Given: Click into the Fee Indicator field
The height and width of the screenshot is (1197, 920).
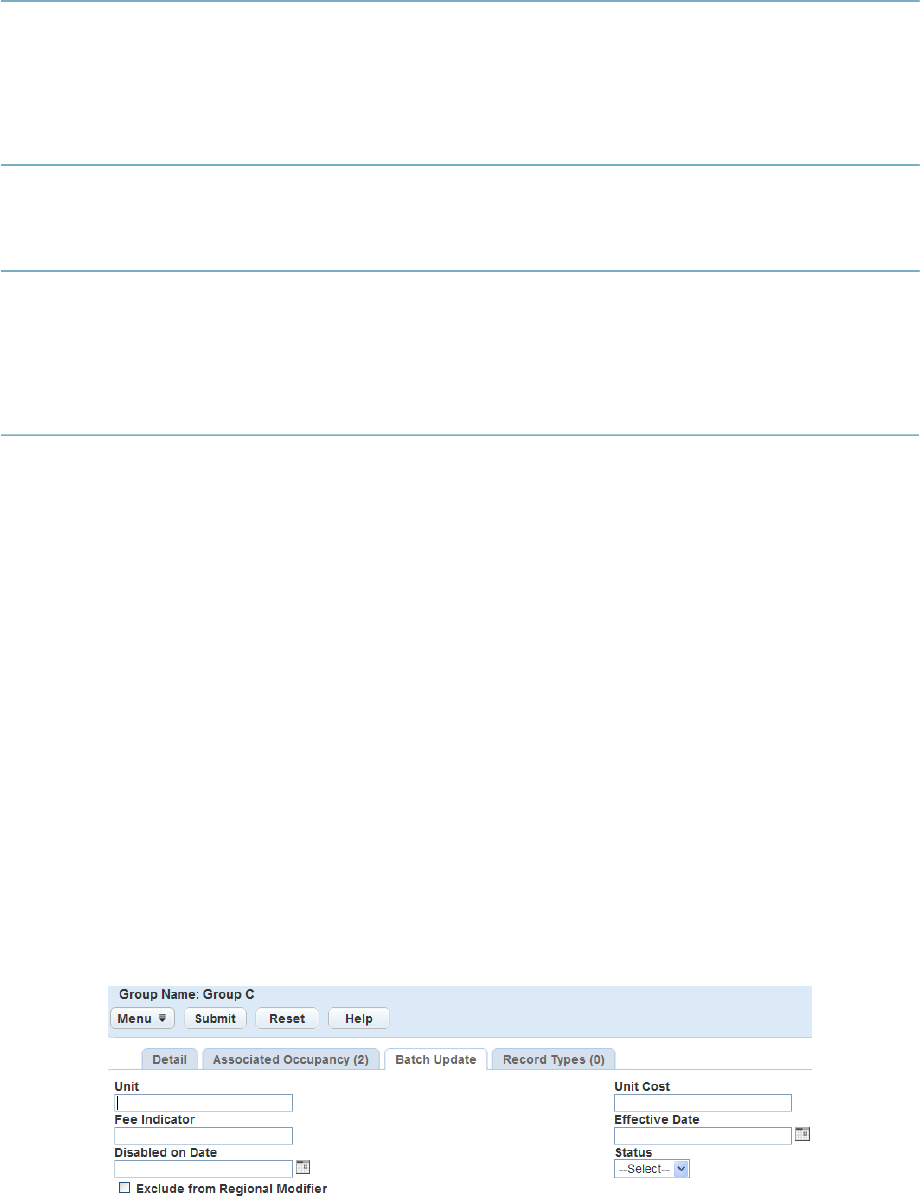Looking at the screenshot, I should click(204, 1136).
